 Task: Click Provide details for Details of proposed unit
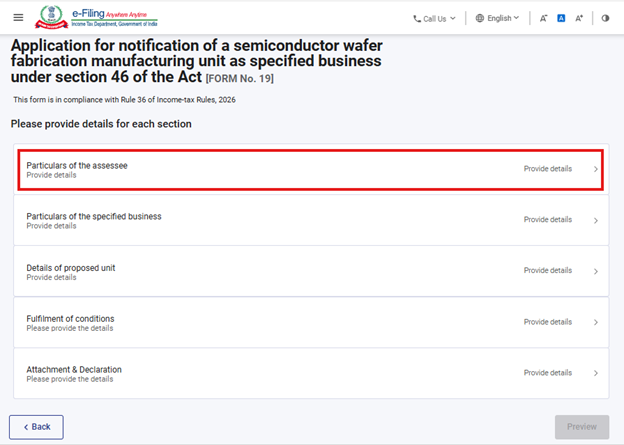[x=548, y=271]
